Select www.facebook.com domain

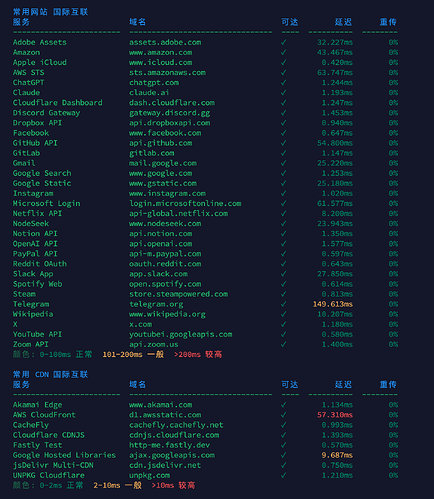165,133
